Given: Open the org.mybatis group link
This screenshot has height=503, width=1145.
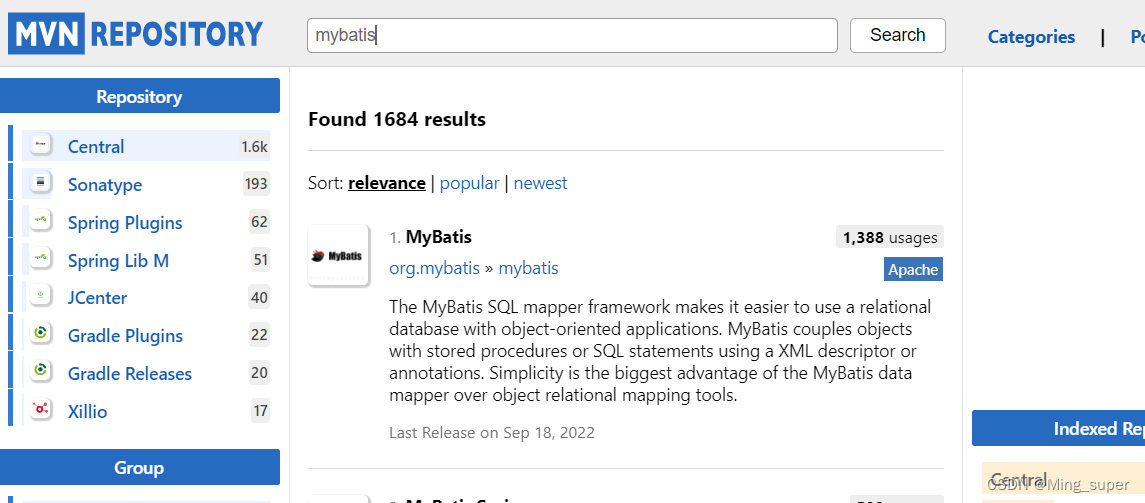Looking at the screenshot, I should click(x=434, y=269).
